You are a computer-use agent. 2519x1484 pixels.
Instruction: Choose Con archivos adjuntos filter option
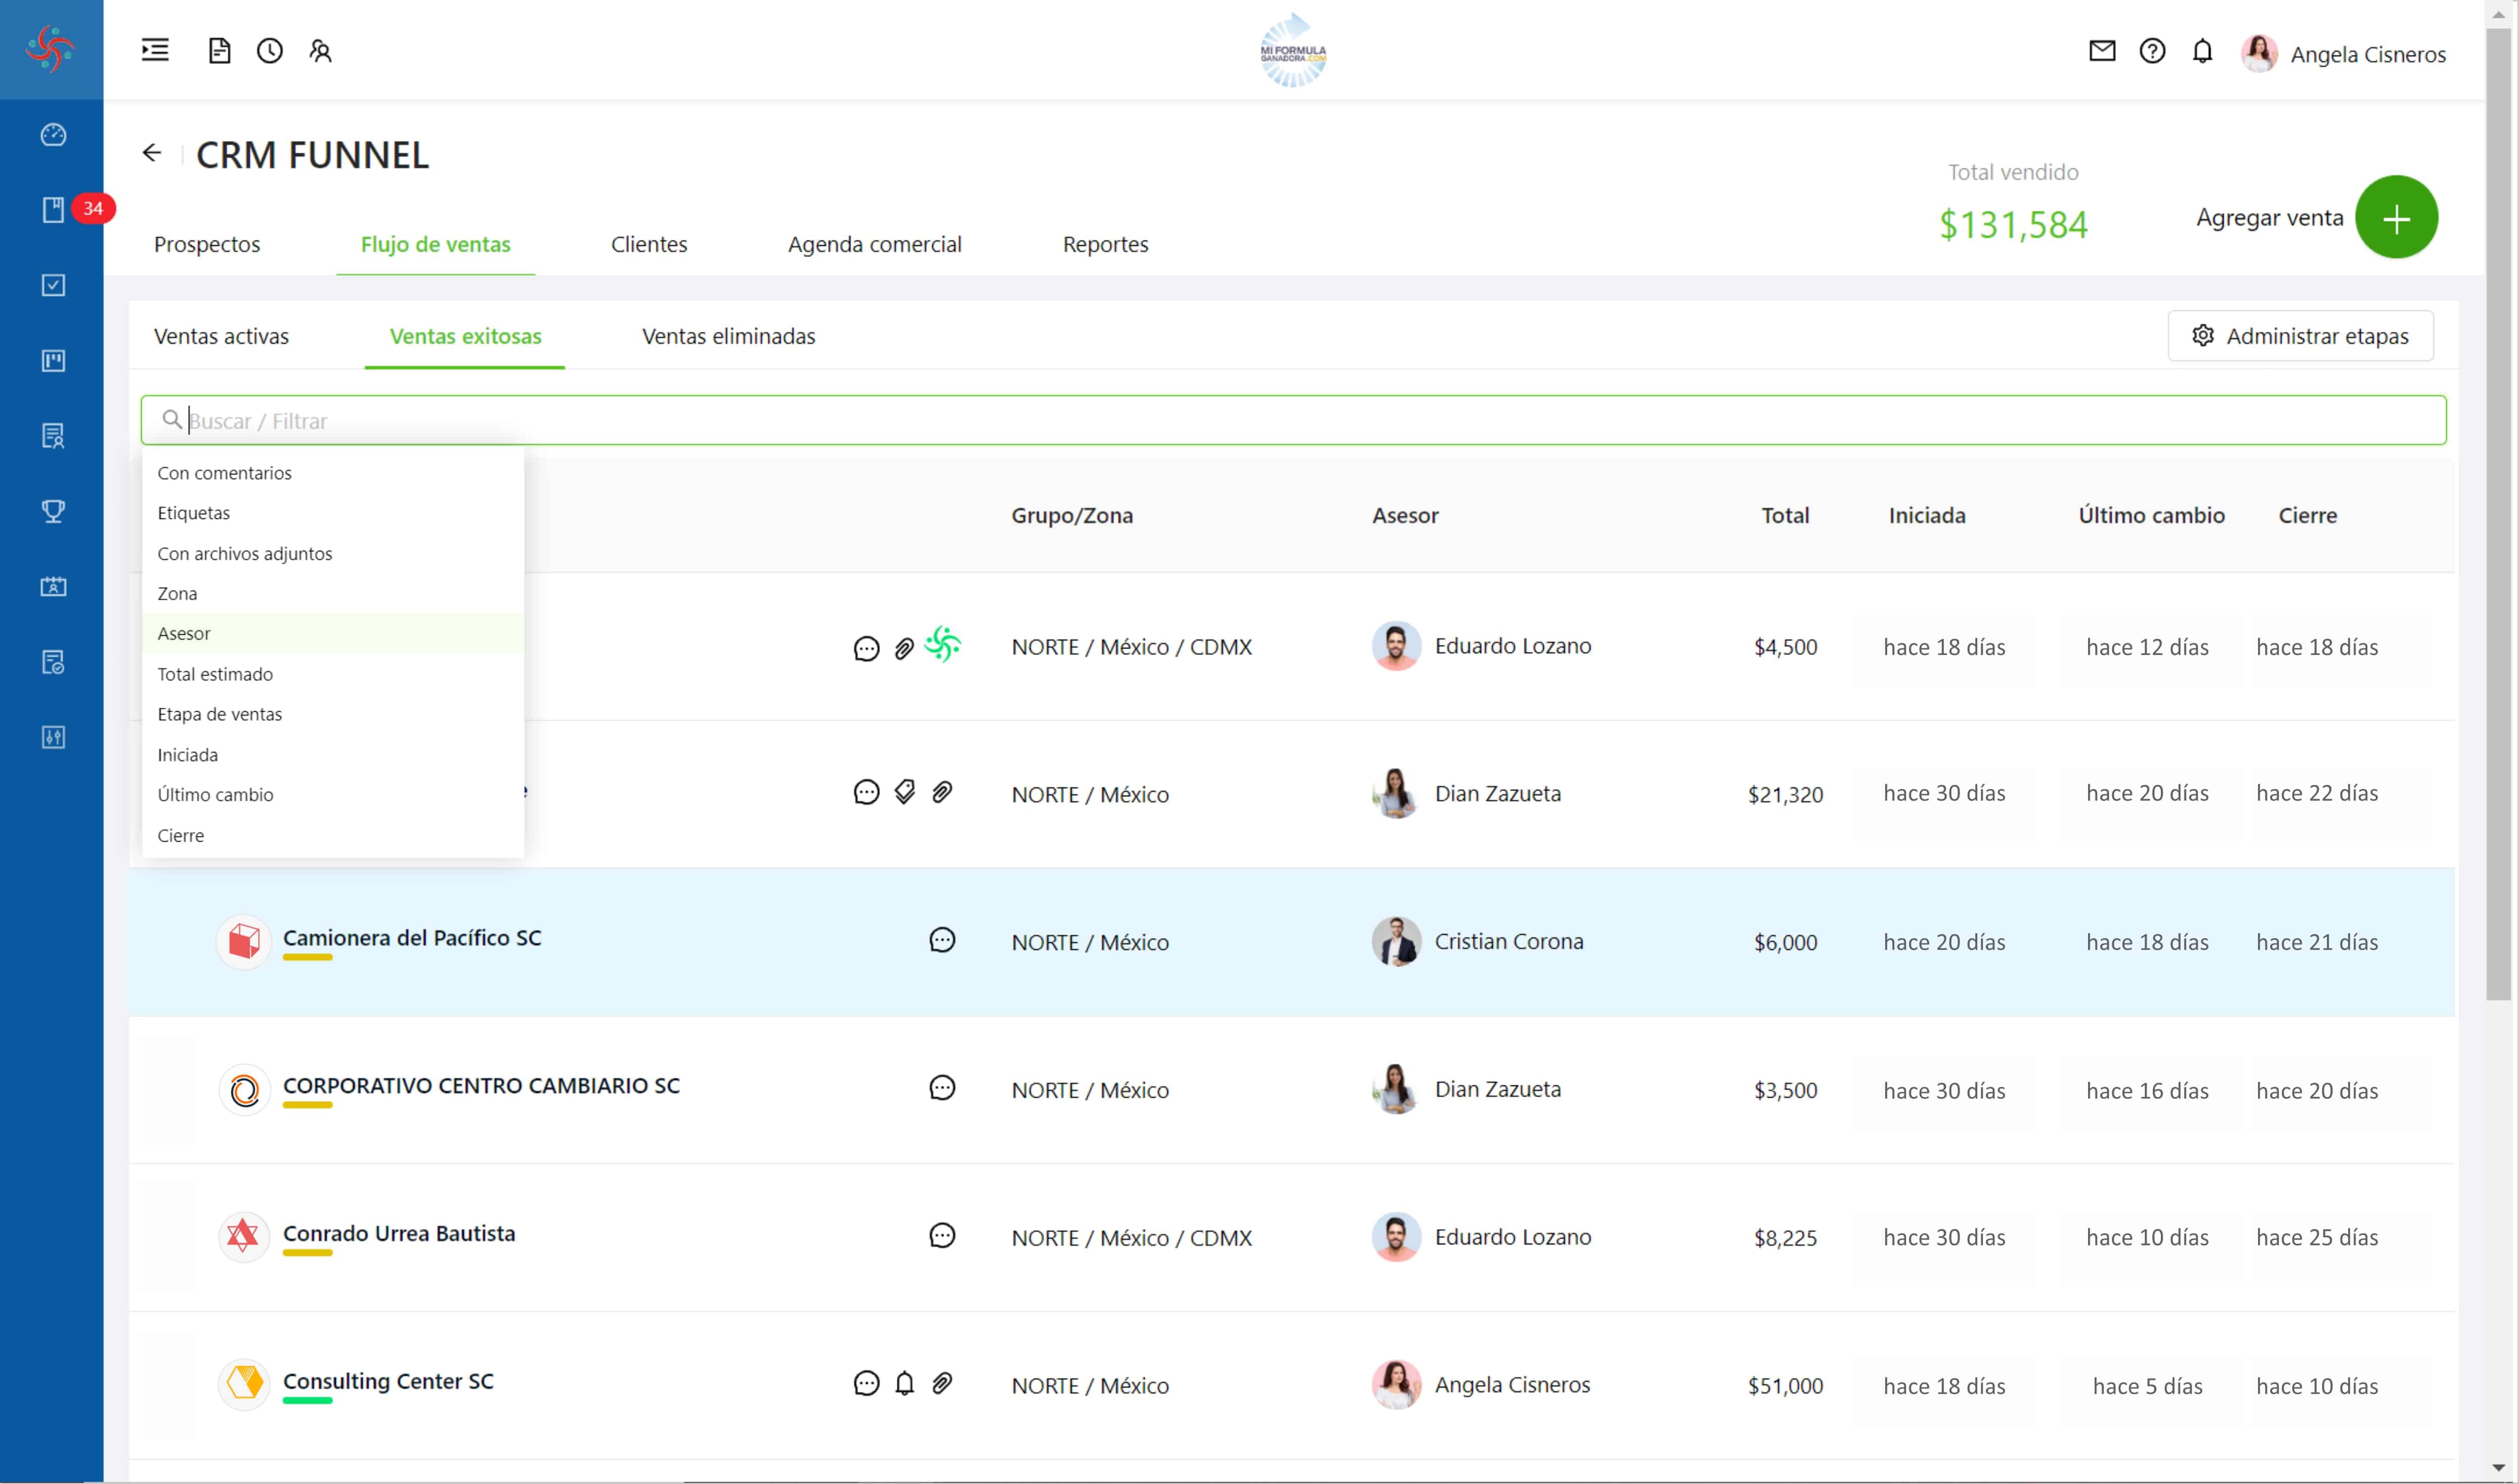333,553
